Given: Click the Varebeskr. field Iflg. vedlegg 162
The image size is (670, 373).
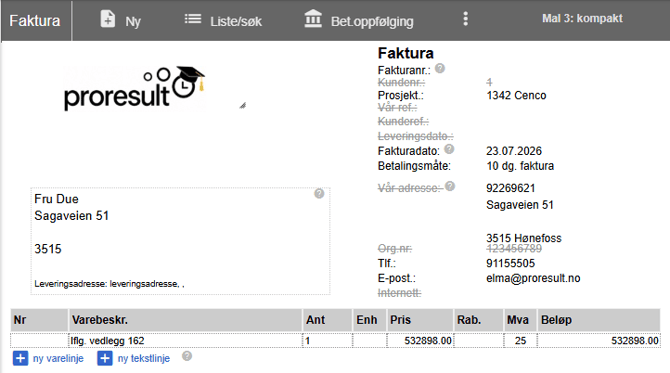Looking at the screenshot, I should coord(185,341).
